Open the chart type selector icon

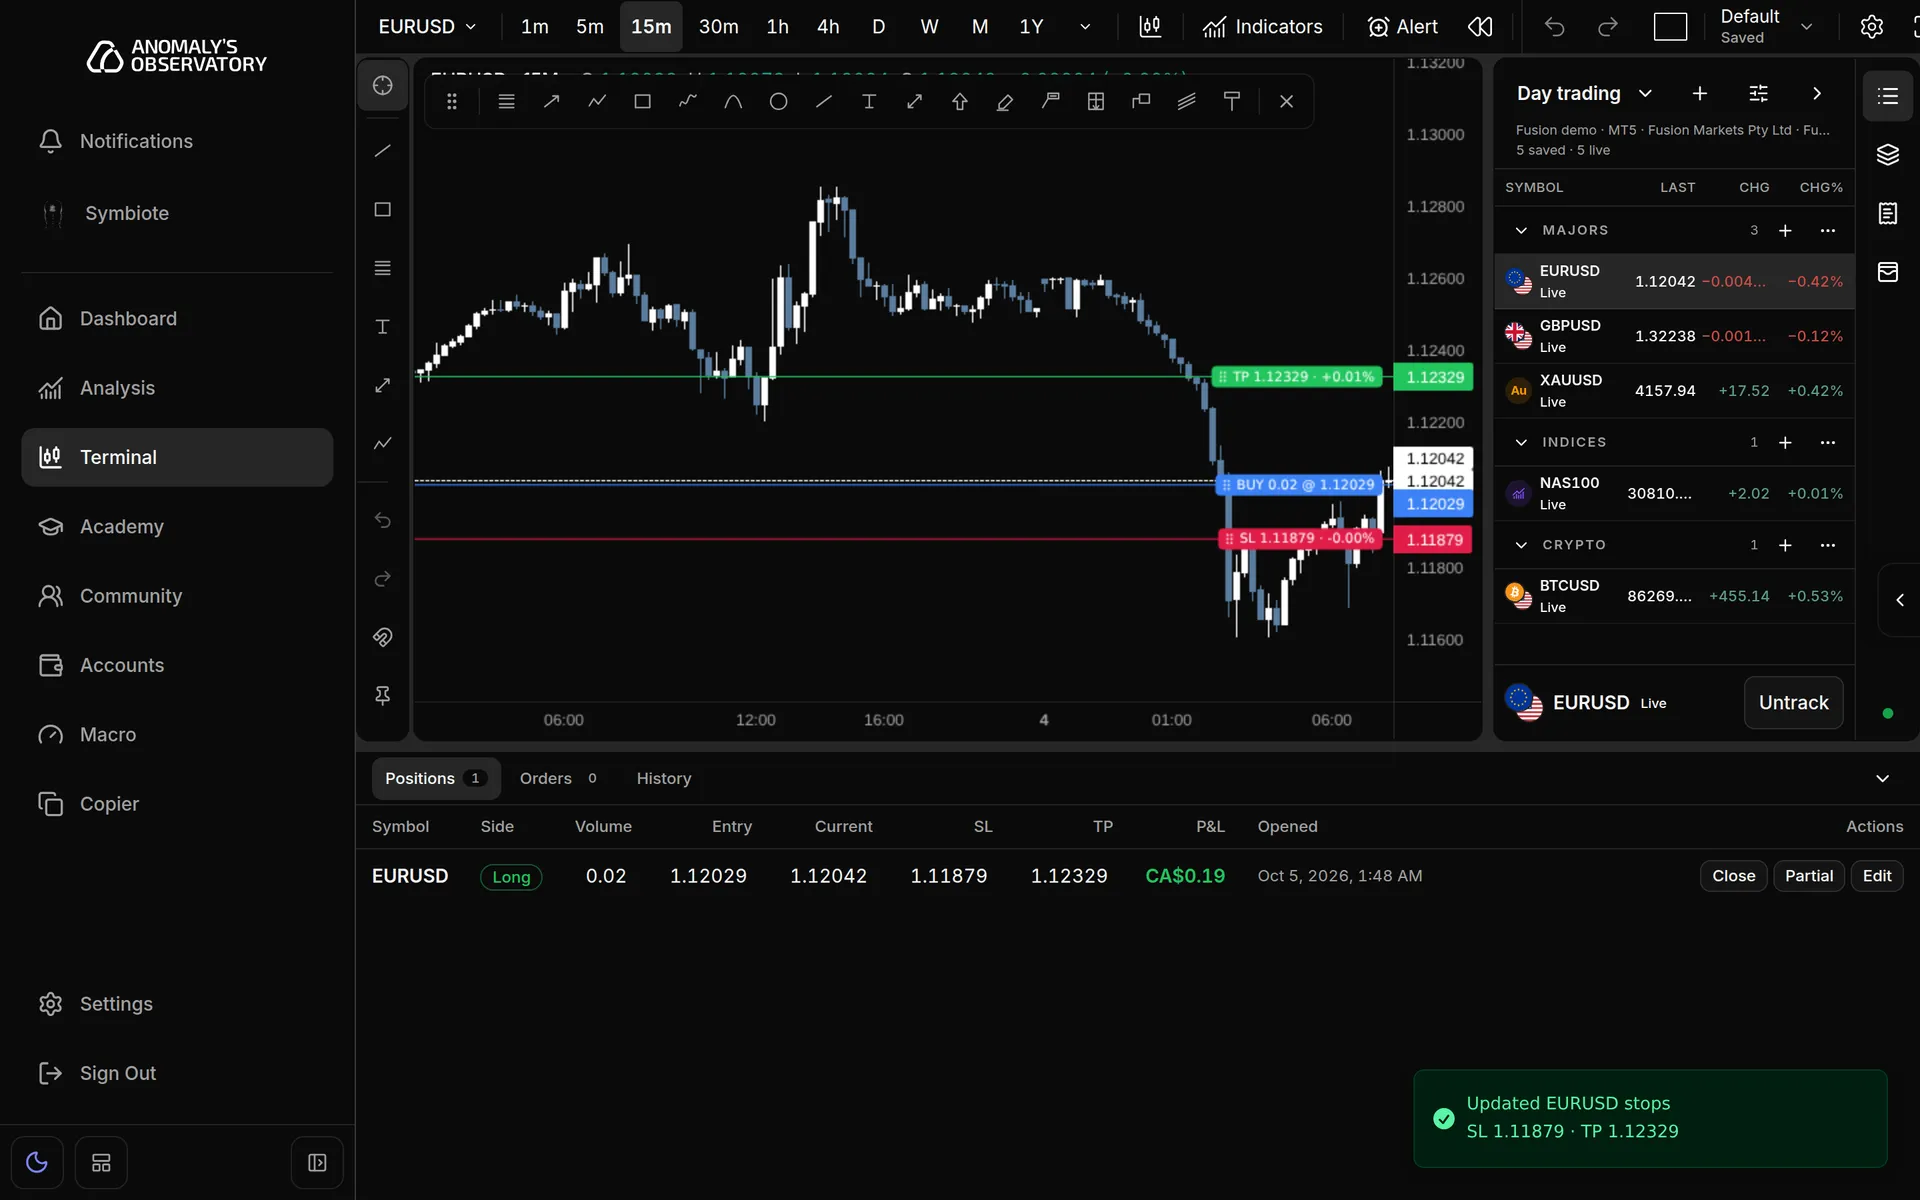click(x=1150, y=27)
